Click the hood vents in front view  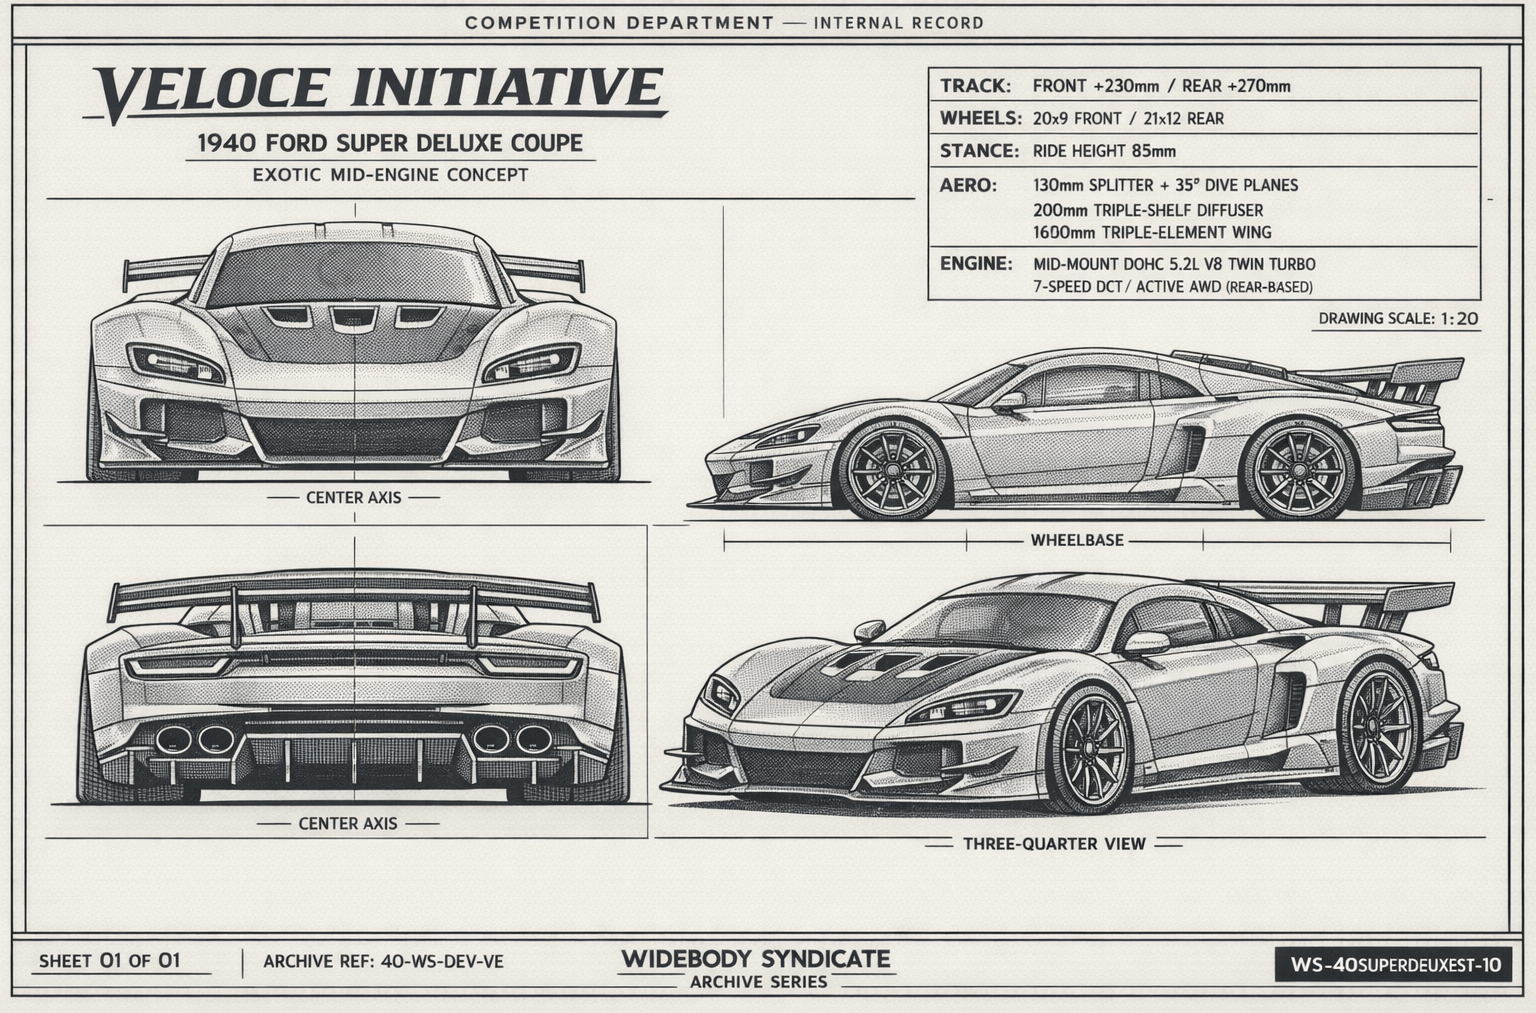pos(354,318)
